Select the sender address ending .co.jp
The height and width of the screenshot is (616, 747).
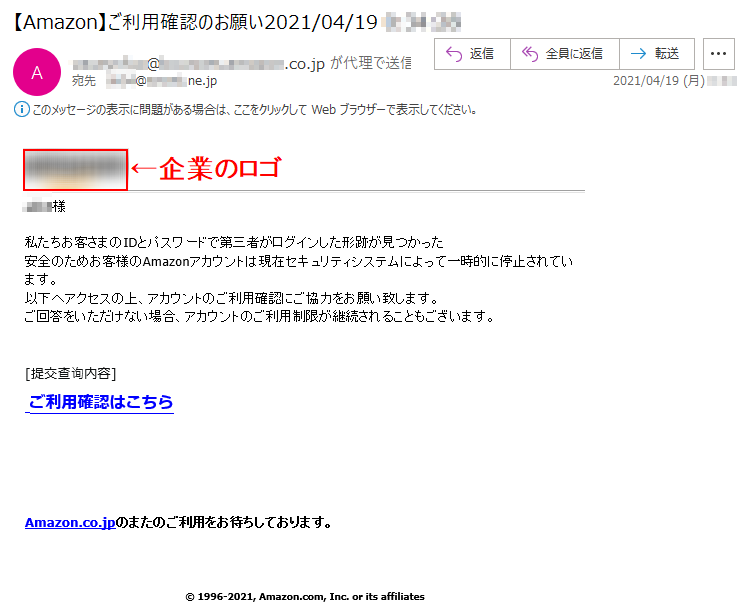[198, 63]
